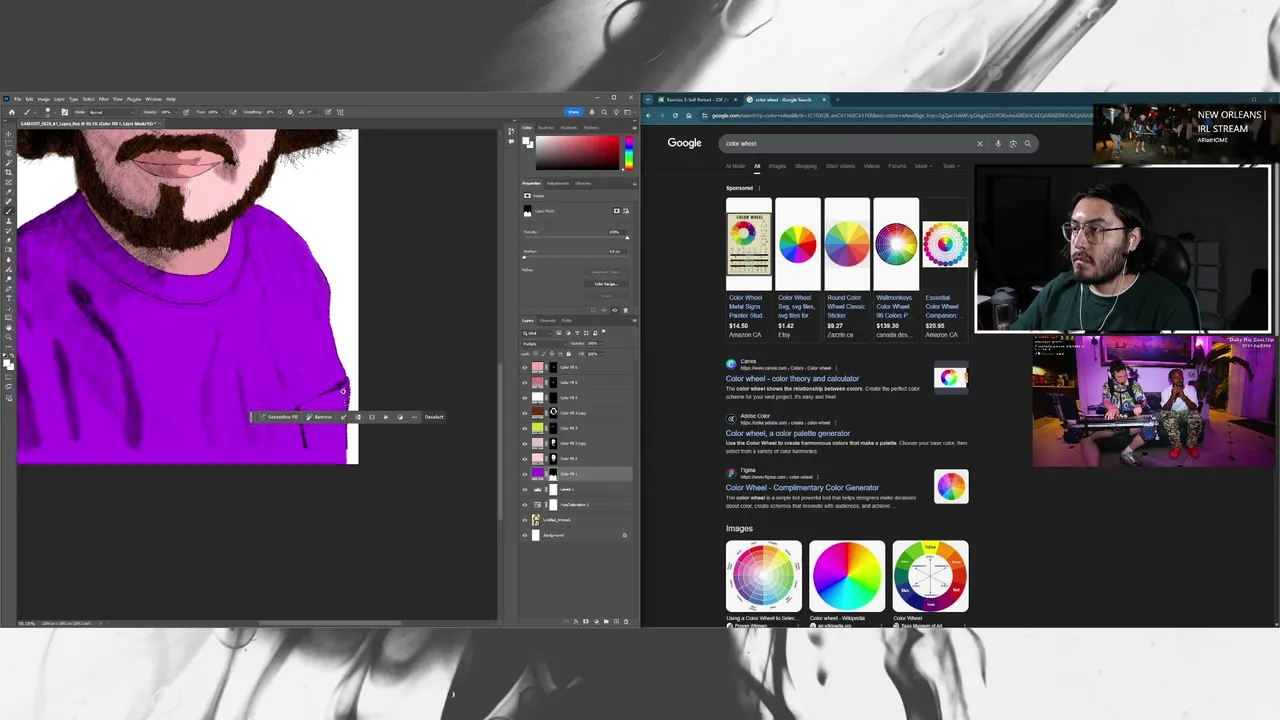The width and height of the screenshot is (1280, 720).
Task: Select the Clone Stamp tool
Action: tap(9, 221)
